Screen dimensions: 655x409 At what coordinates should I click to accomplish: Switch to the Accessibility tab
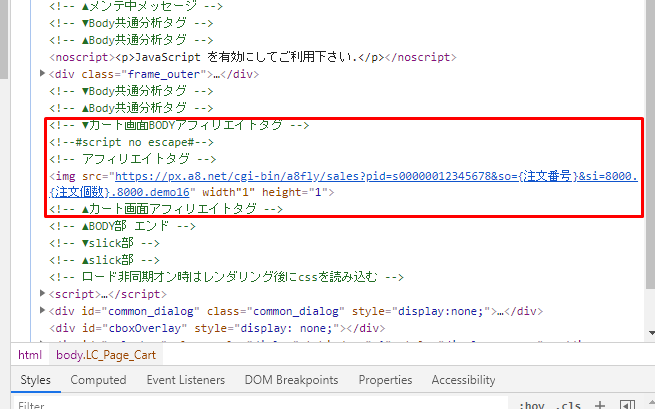coord(463,380)
